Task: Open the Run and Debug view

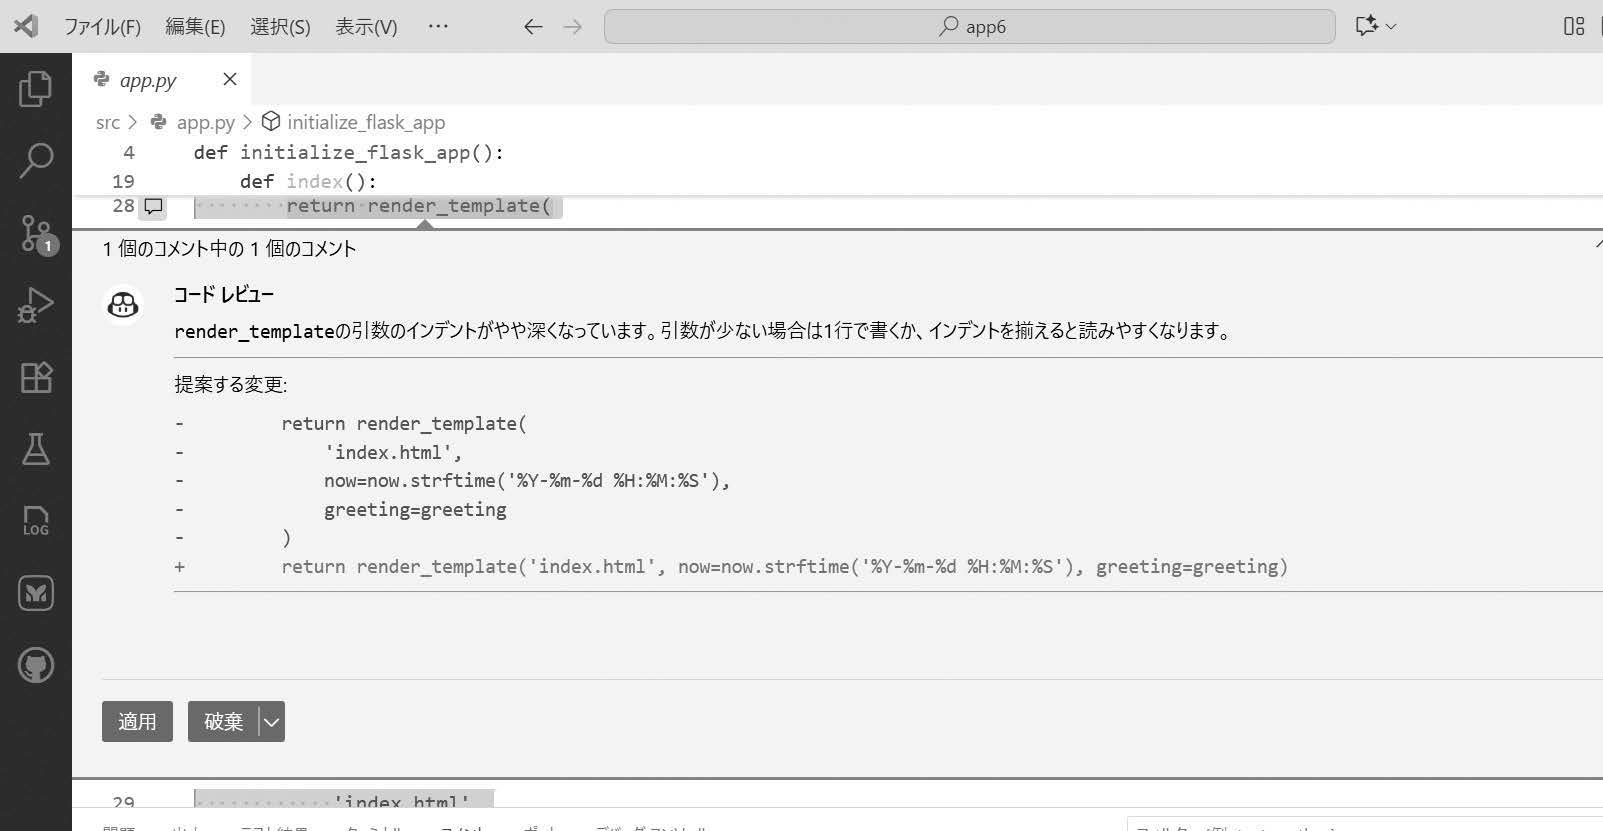Action: coord(36,305)
